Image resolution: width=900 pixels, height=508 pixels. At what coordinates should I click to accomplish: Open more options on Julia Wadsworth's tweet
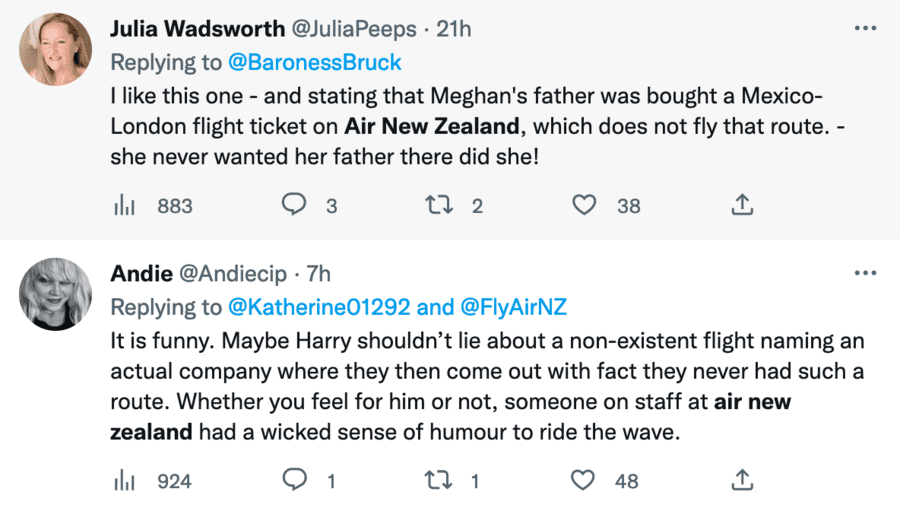pos(865,28)
